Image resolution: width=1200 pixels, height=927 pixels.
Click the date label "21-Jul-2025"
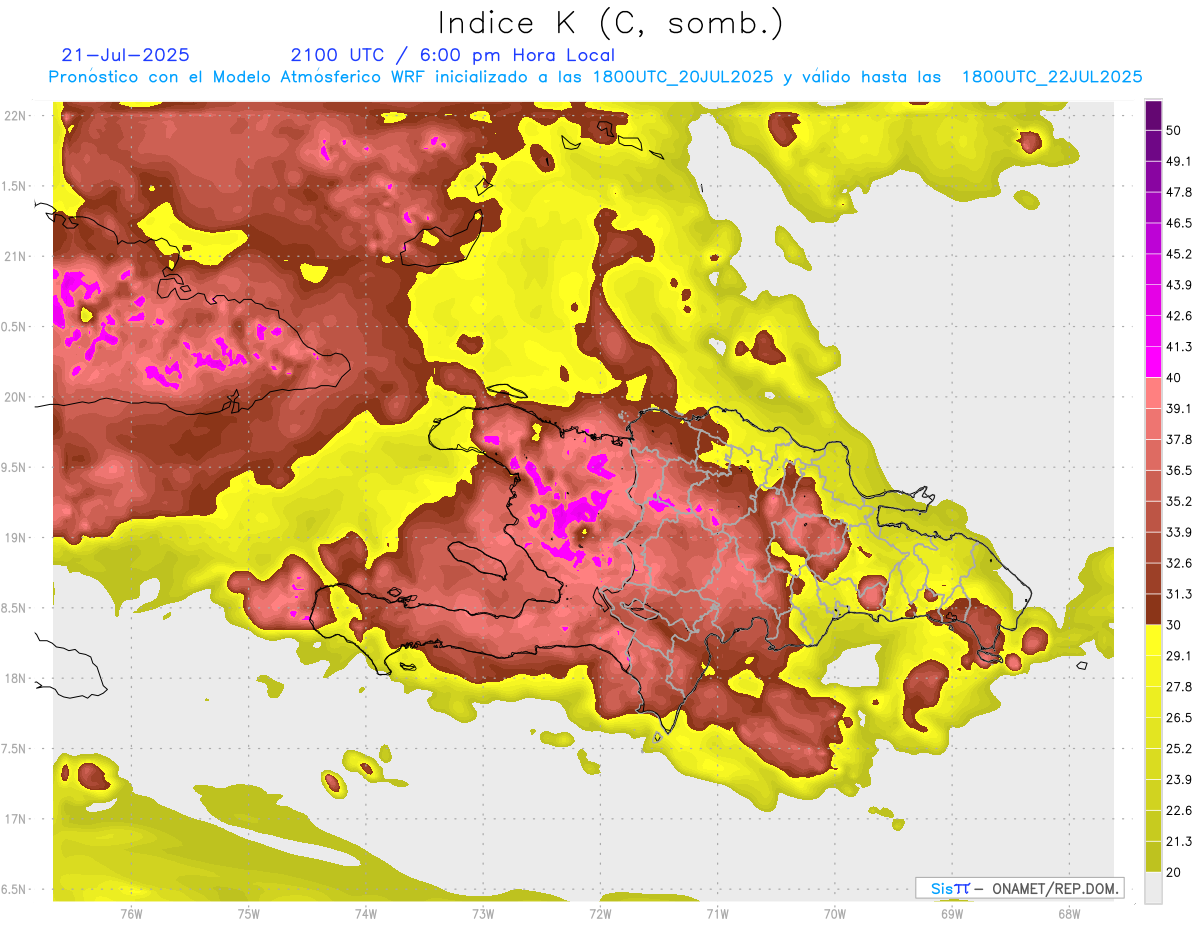[x=126, y=55]
